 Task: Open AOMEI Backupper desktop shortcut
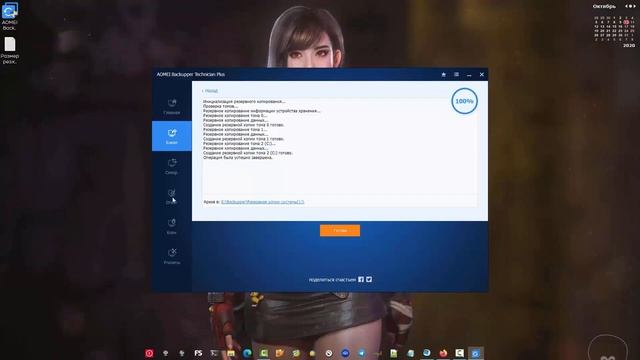tap(9, 16)
